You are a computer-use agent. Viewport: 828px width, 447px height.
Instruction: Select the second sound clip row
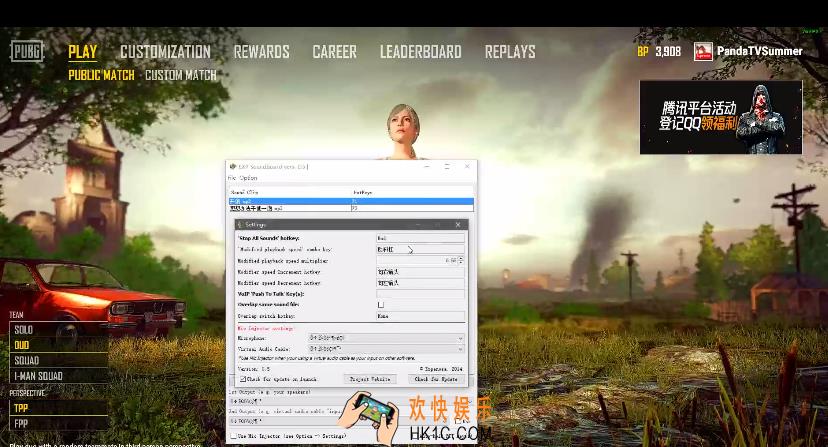click(351, 208)
